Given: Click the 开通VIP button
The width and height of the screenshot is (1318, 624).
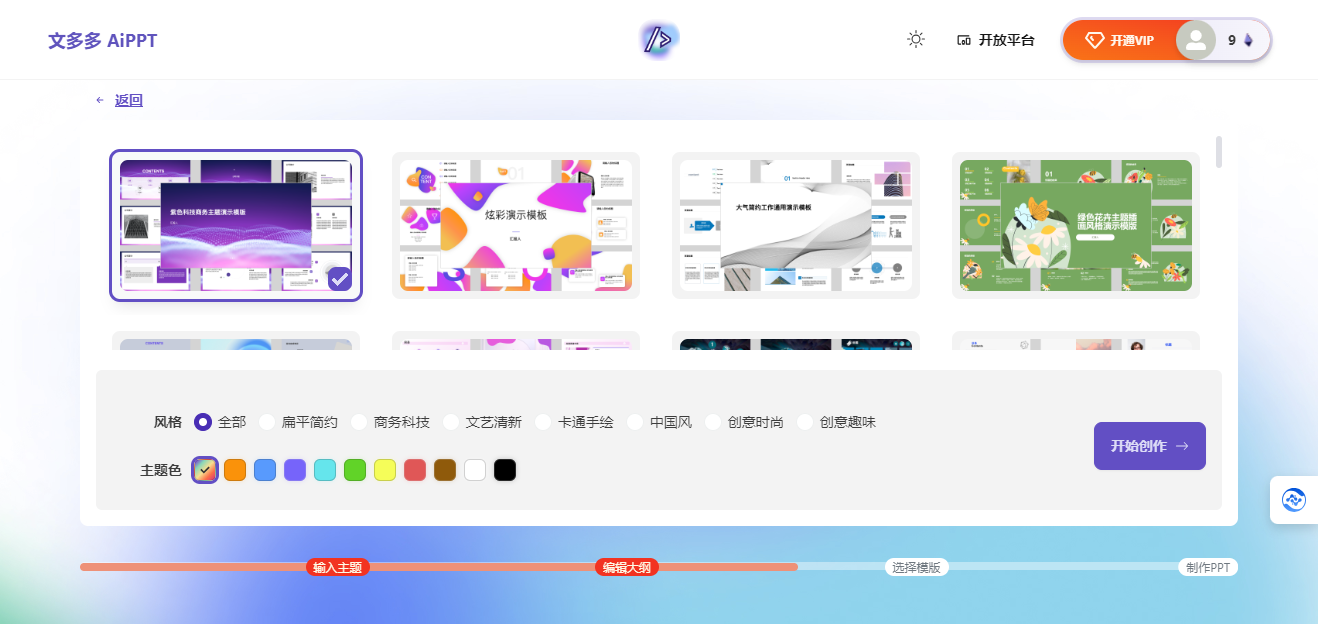Looking at the screenshot, I should (x=1120, y=40).
